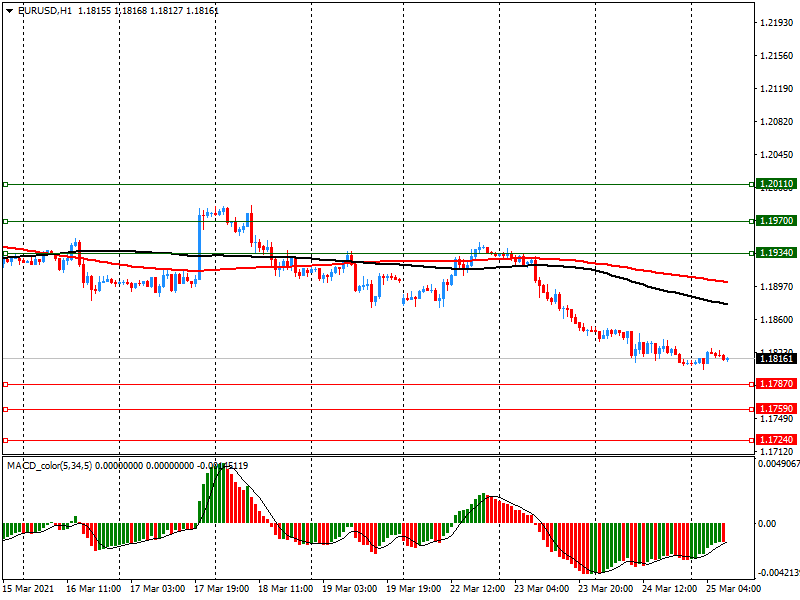Select the left handle of the 1.19340 line
The width and height of the screenshot is (800, 600).
5,253
